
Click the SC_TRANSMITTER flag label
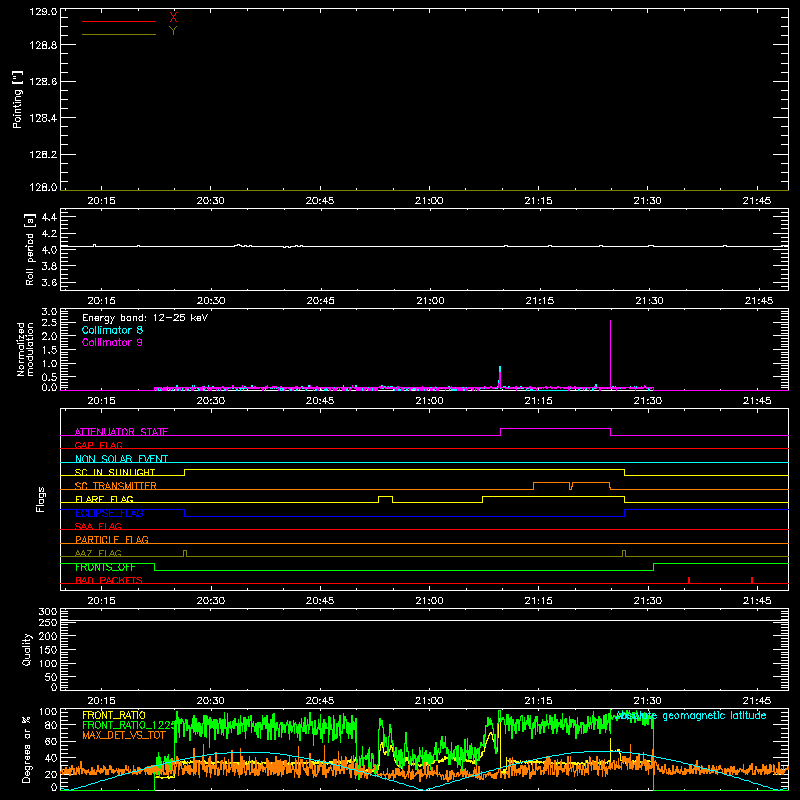pyautogui.click(x=116, y=486)
